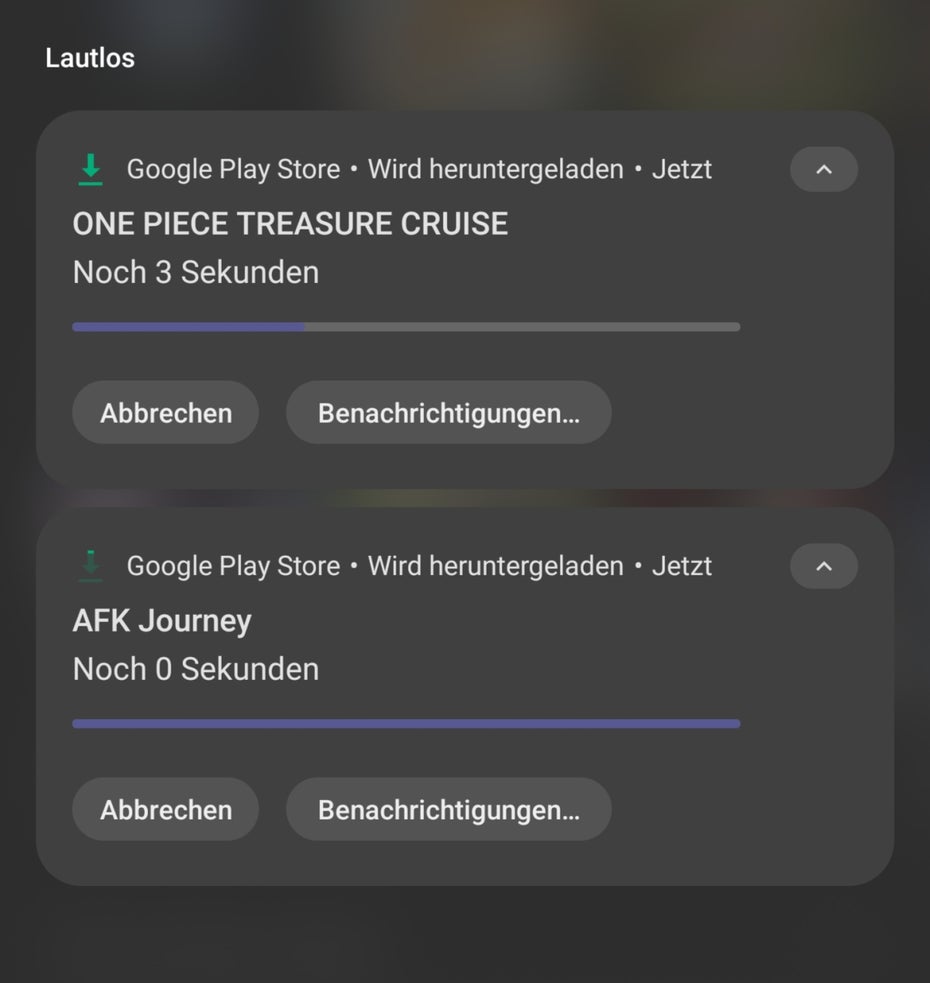Viewport: 930px width, 983px height.
Task: Cancel the AFK Journey download
Action: pyautogui.click(x=166, y=809)
